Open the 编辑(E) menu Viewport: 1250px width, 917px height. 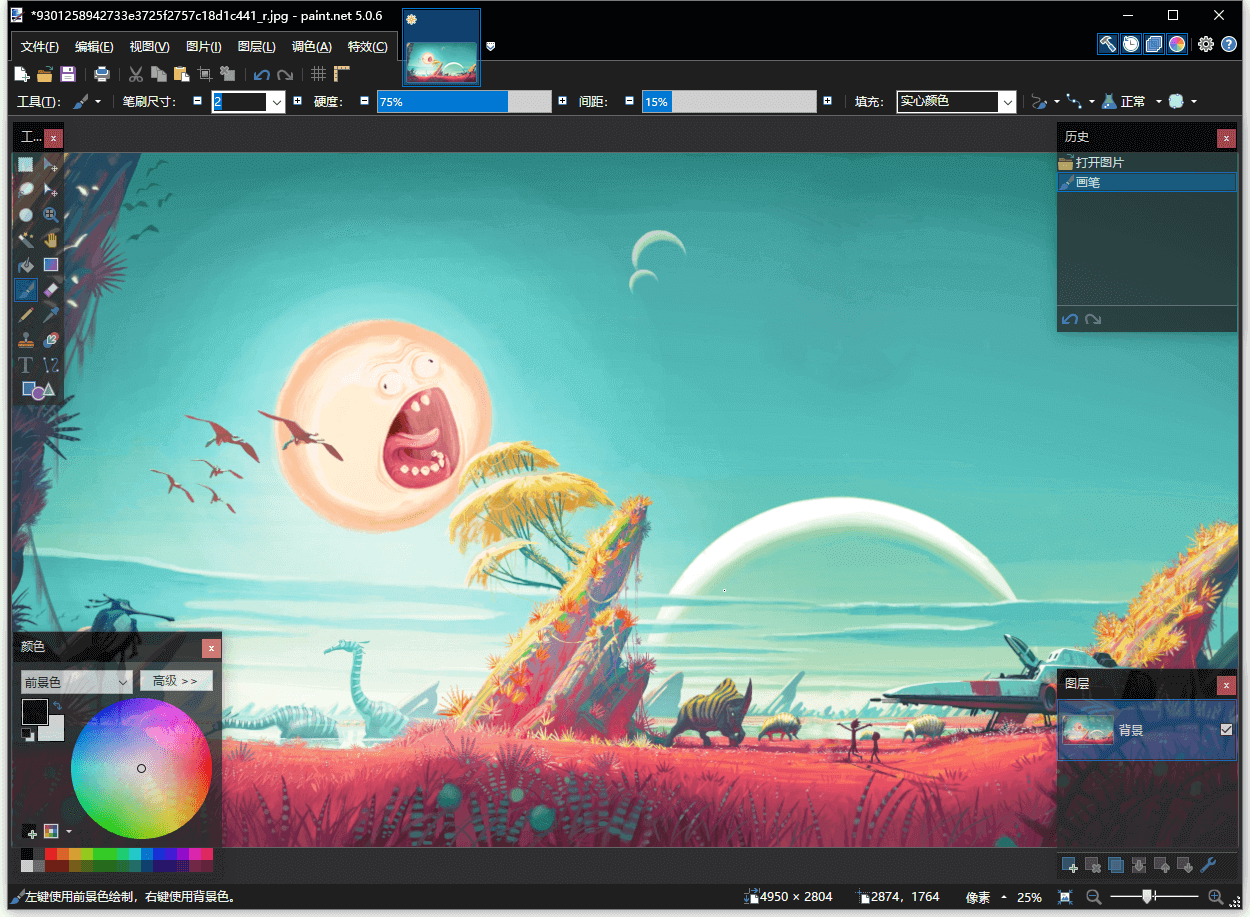point(94,47)
